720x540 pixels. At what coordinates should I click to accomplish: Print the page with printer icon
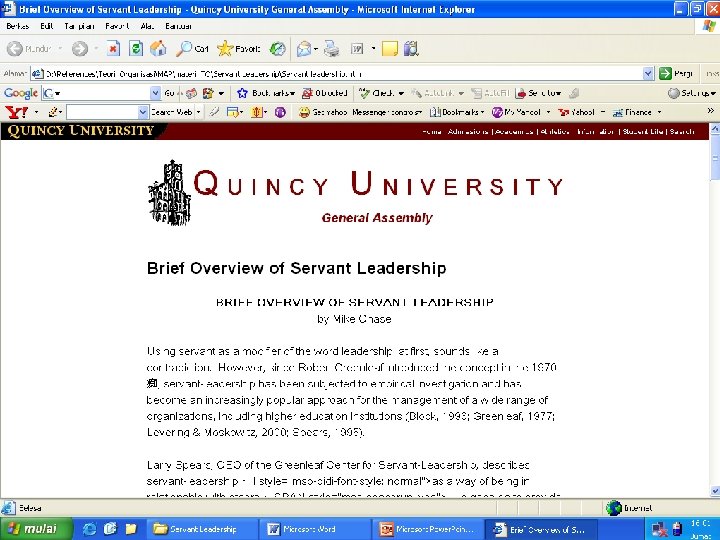pyautogui.click(x=332, y=49)
